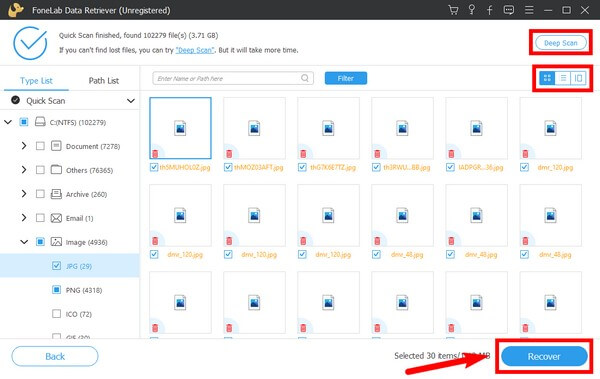
Task: Toggle the C:(NTFS) drive checkbox
Action: tap(24, 122)
